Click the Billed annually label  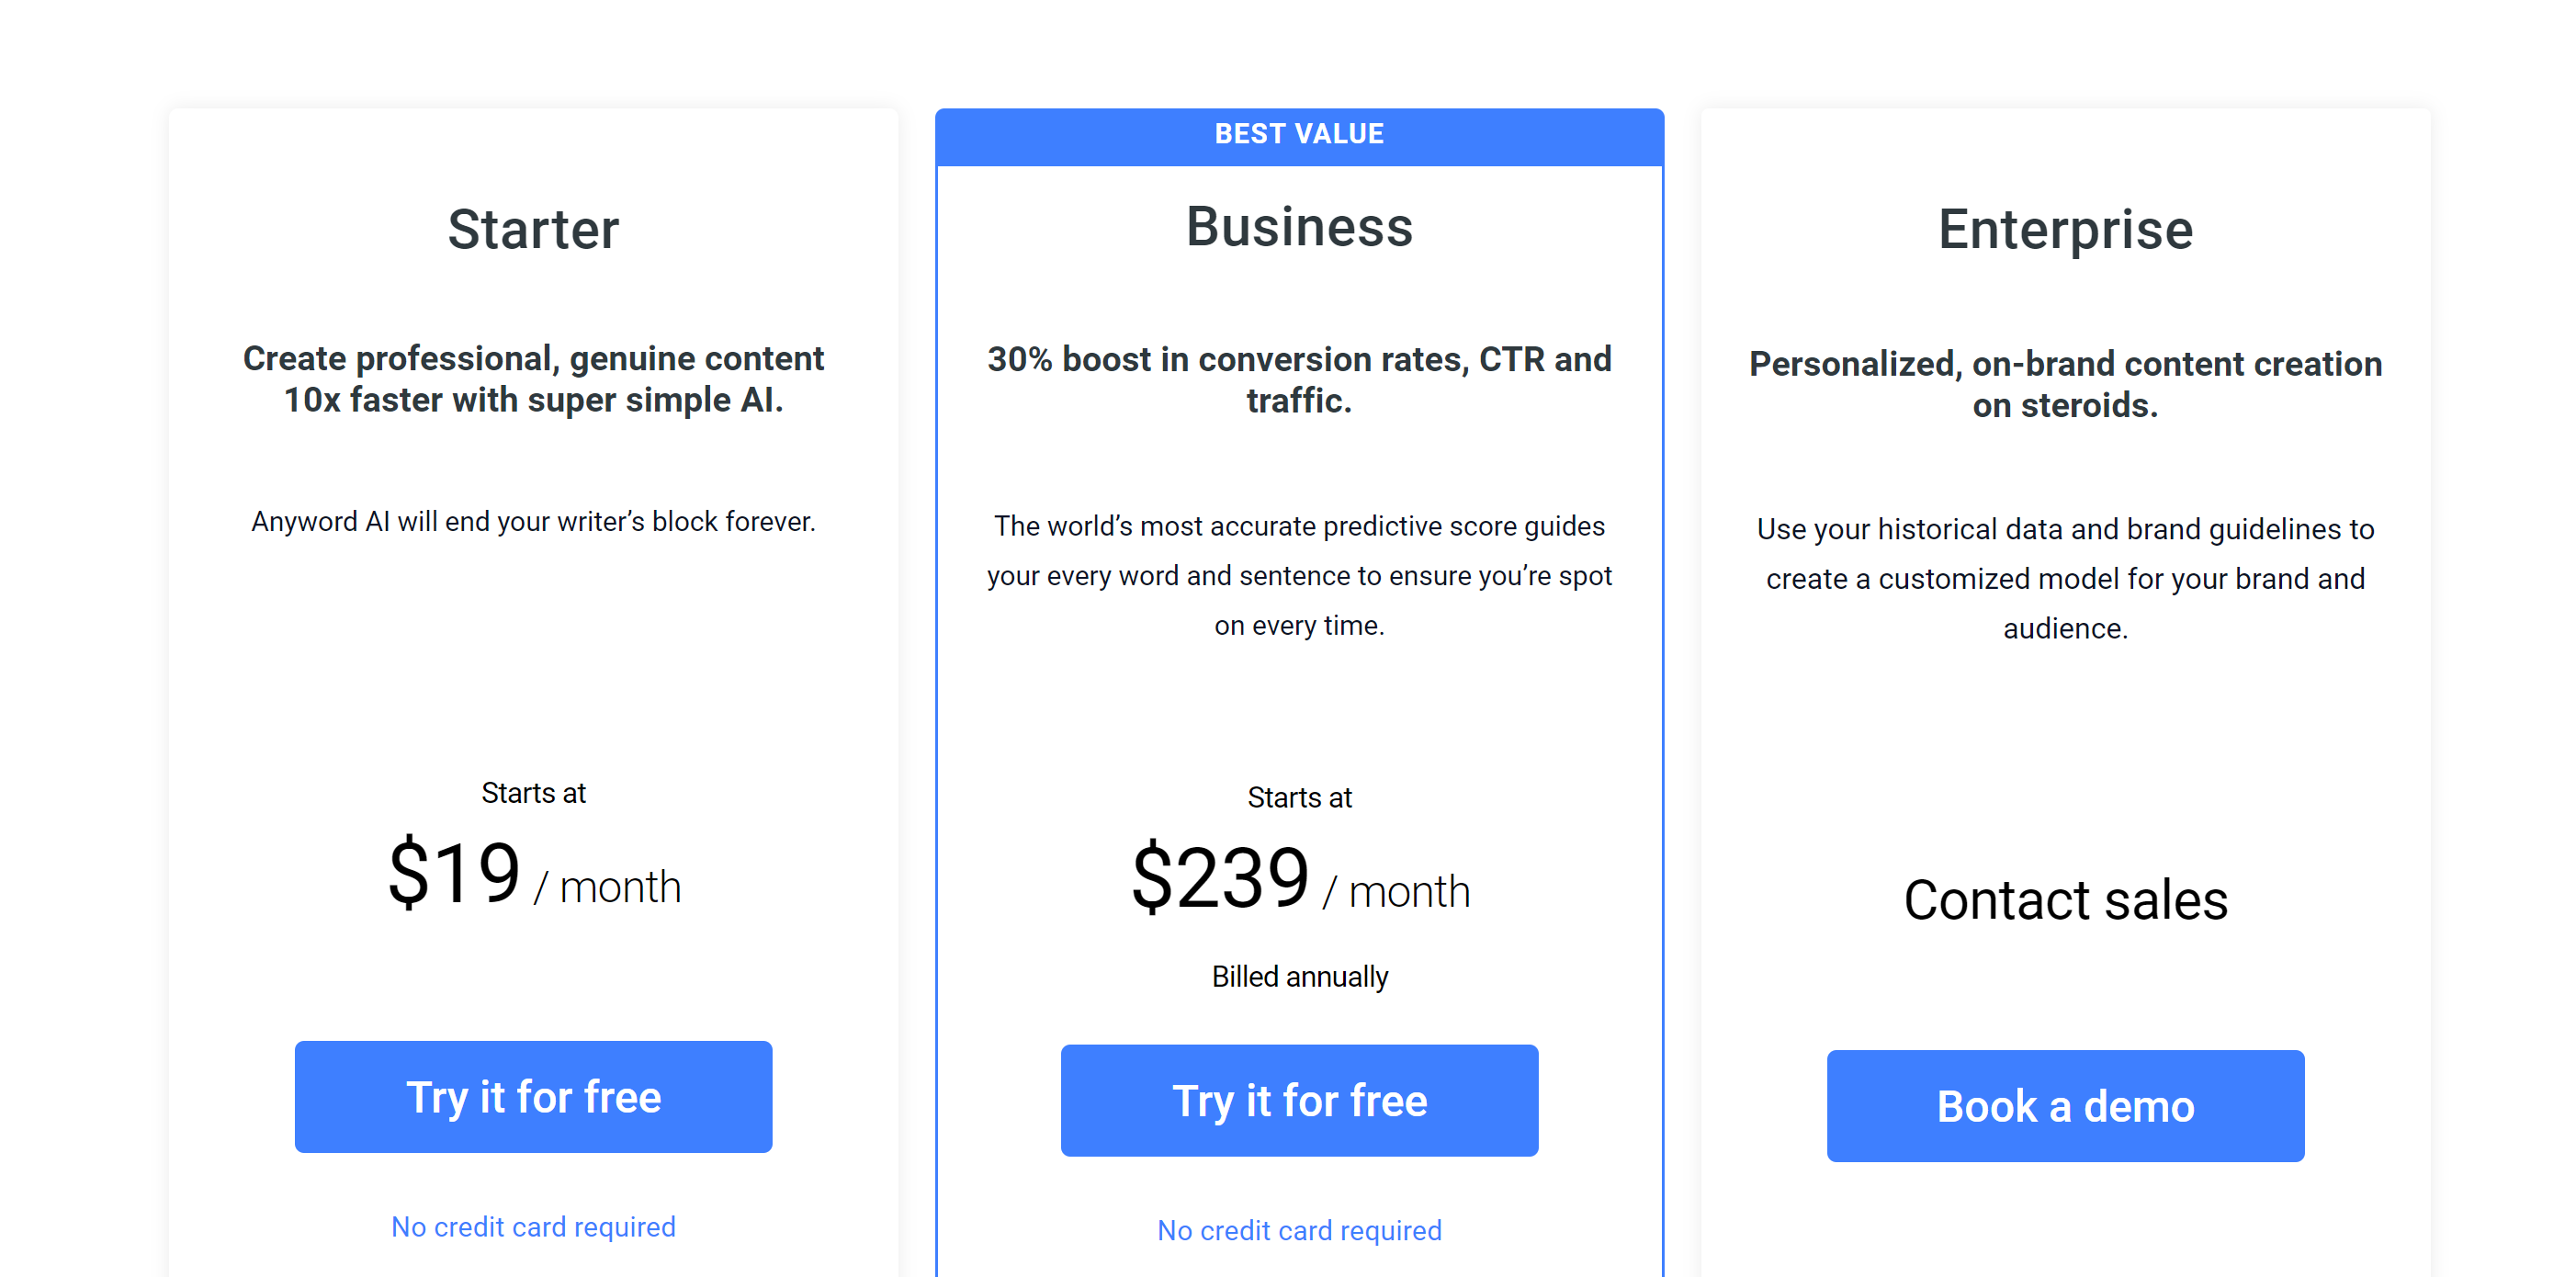point(1299,976)
